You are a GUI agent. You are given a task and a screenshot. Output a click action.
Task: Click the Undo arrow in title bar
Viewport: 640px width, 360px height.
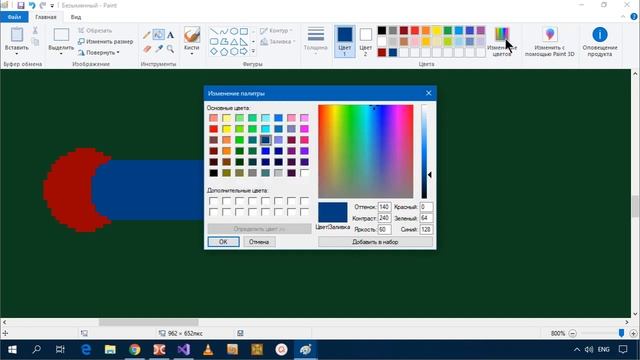click(x=32, y=5)
